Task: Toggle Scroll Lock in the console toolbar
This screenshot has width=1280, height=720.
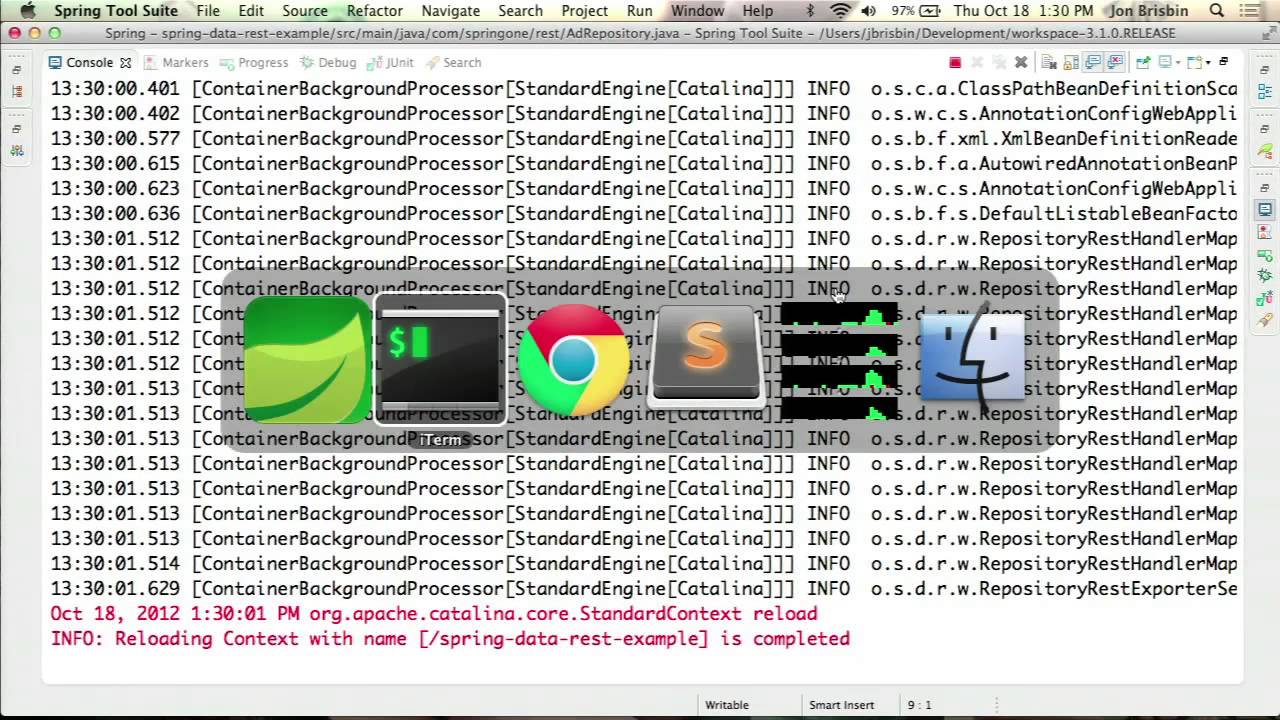Action: 1071,62
